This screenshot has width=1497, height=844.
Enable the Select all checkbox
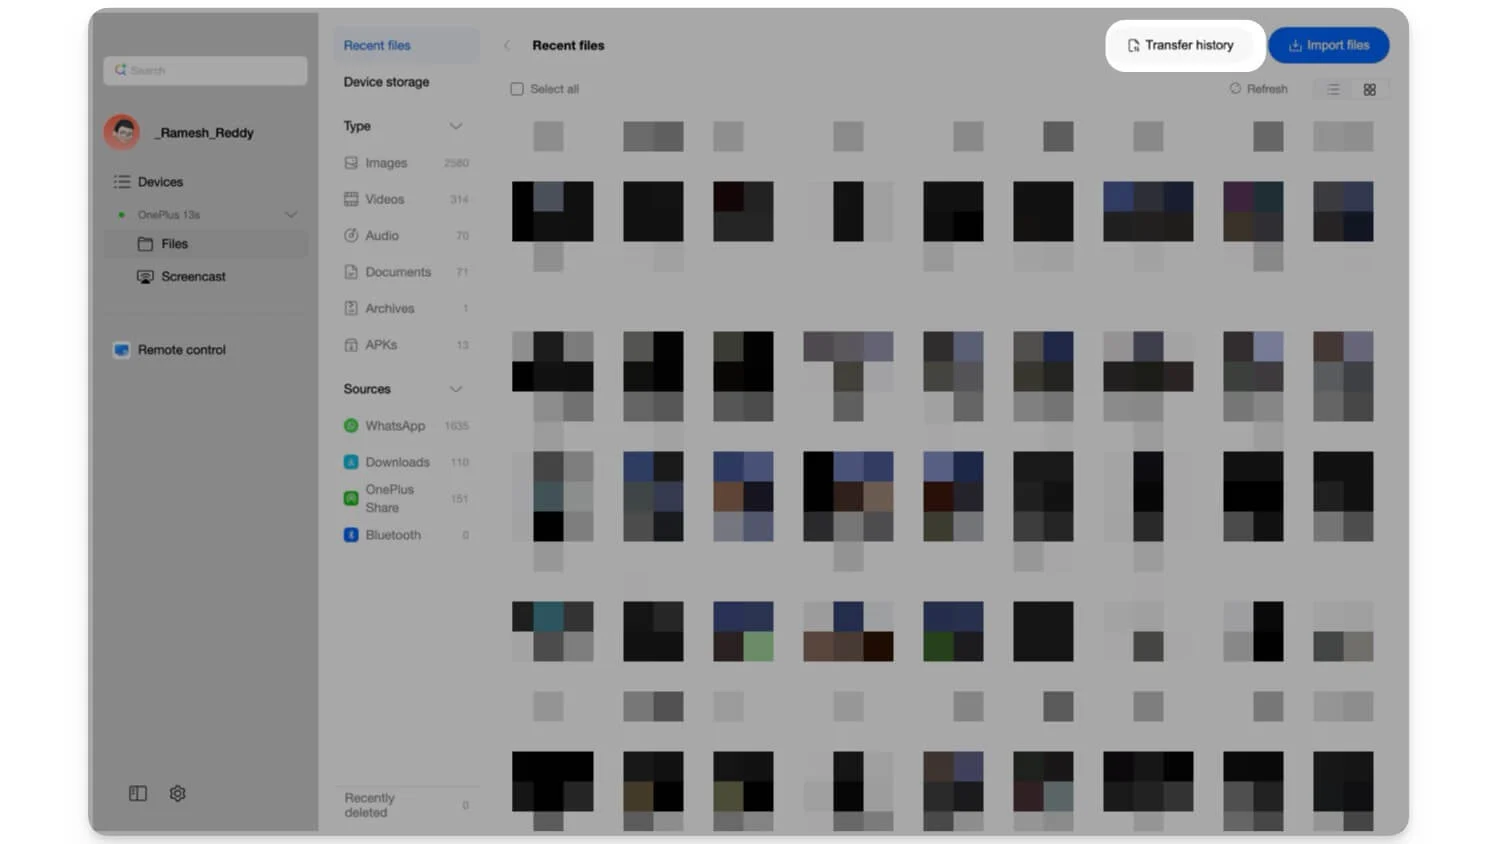tap(517, 88)
